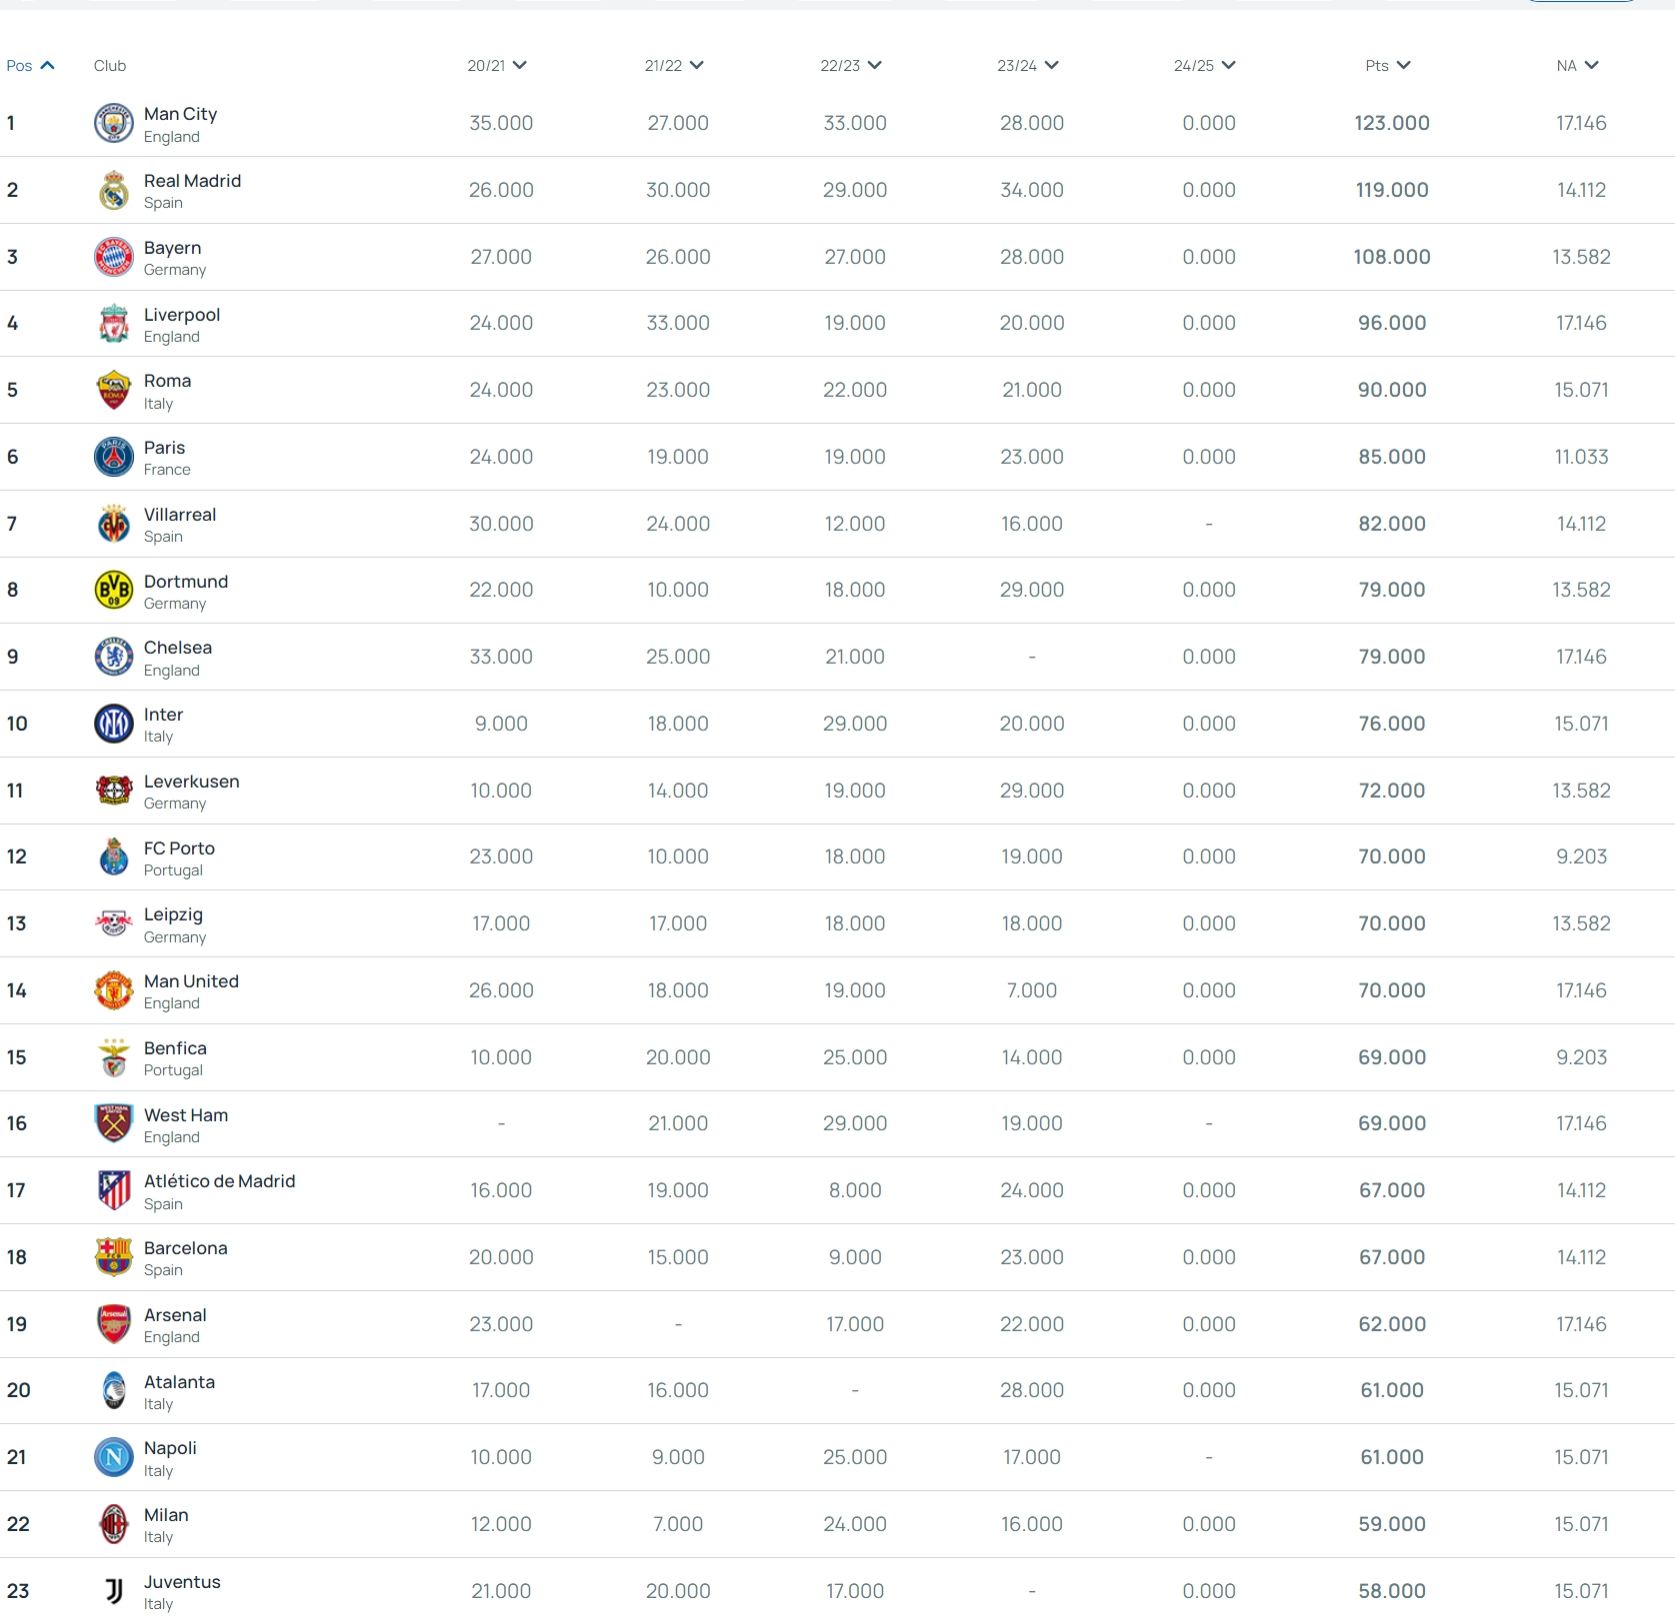Click the Barcelona club crest
Screen dimensions: 1675x1622
point(114,1257)
